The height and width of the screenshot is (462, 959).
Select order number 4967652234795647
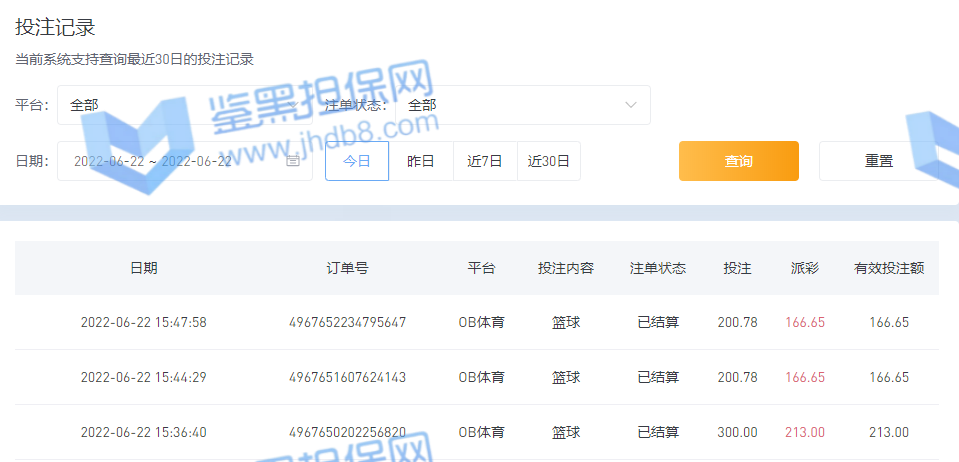(347, 322)
